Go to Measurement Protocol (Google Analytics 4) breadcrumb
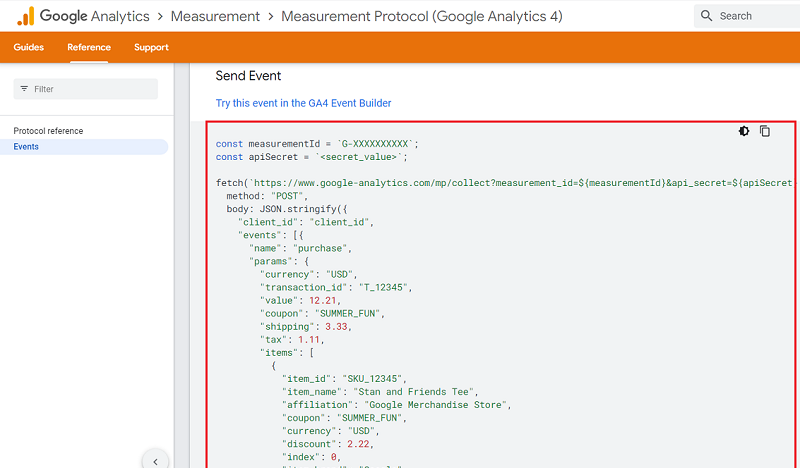The height and width of the screenshot is (468, 800). (x=421, y=16)
